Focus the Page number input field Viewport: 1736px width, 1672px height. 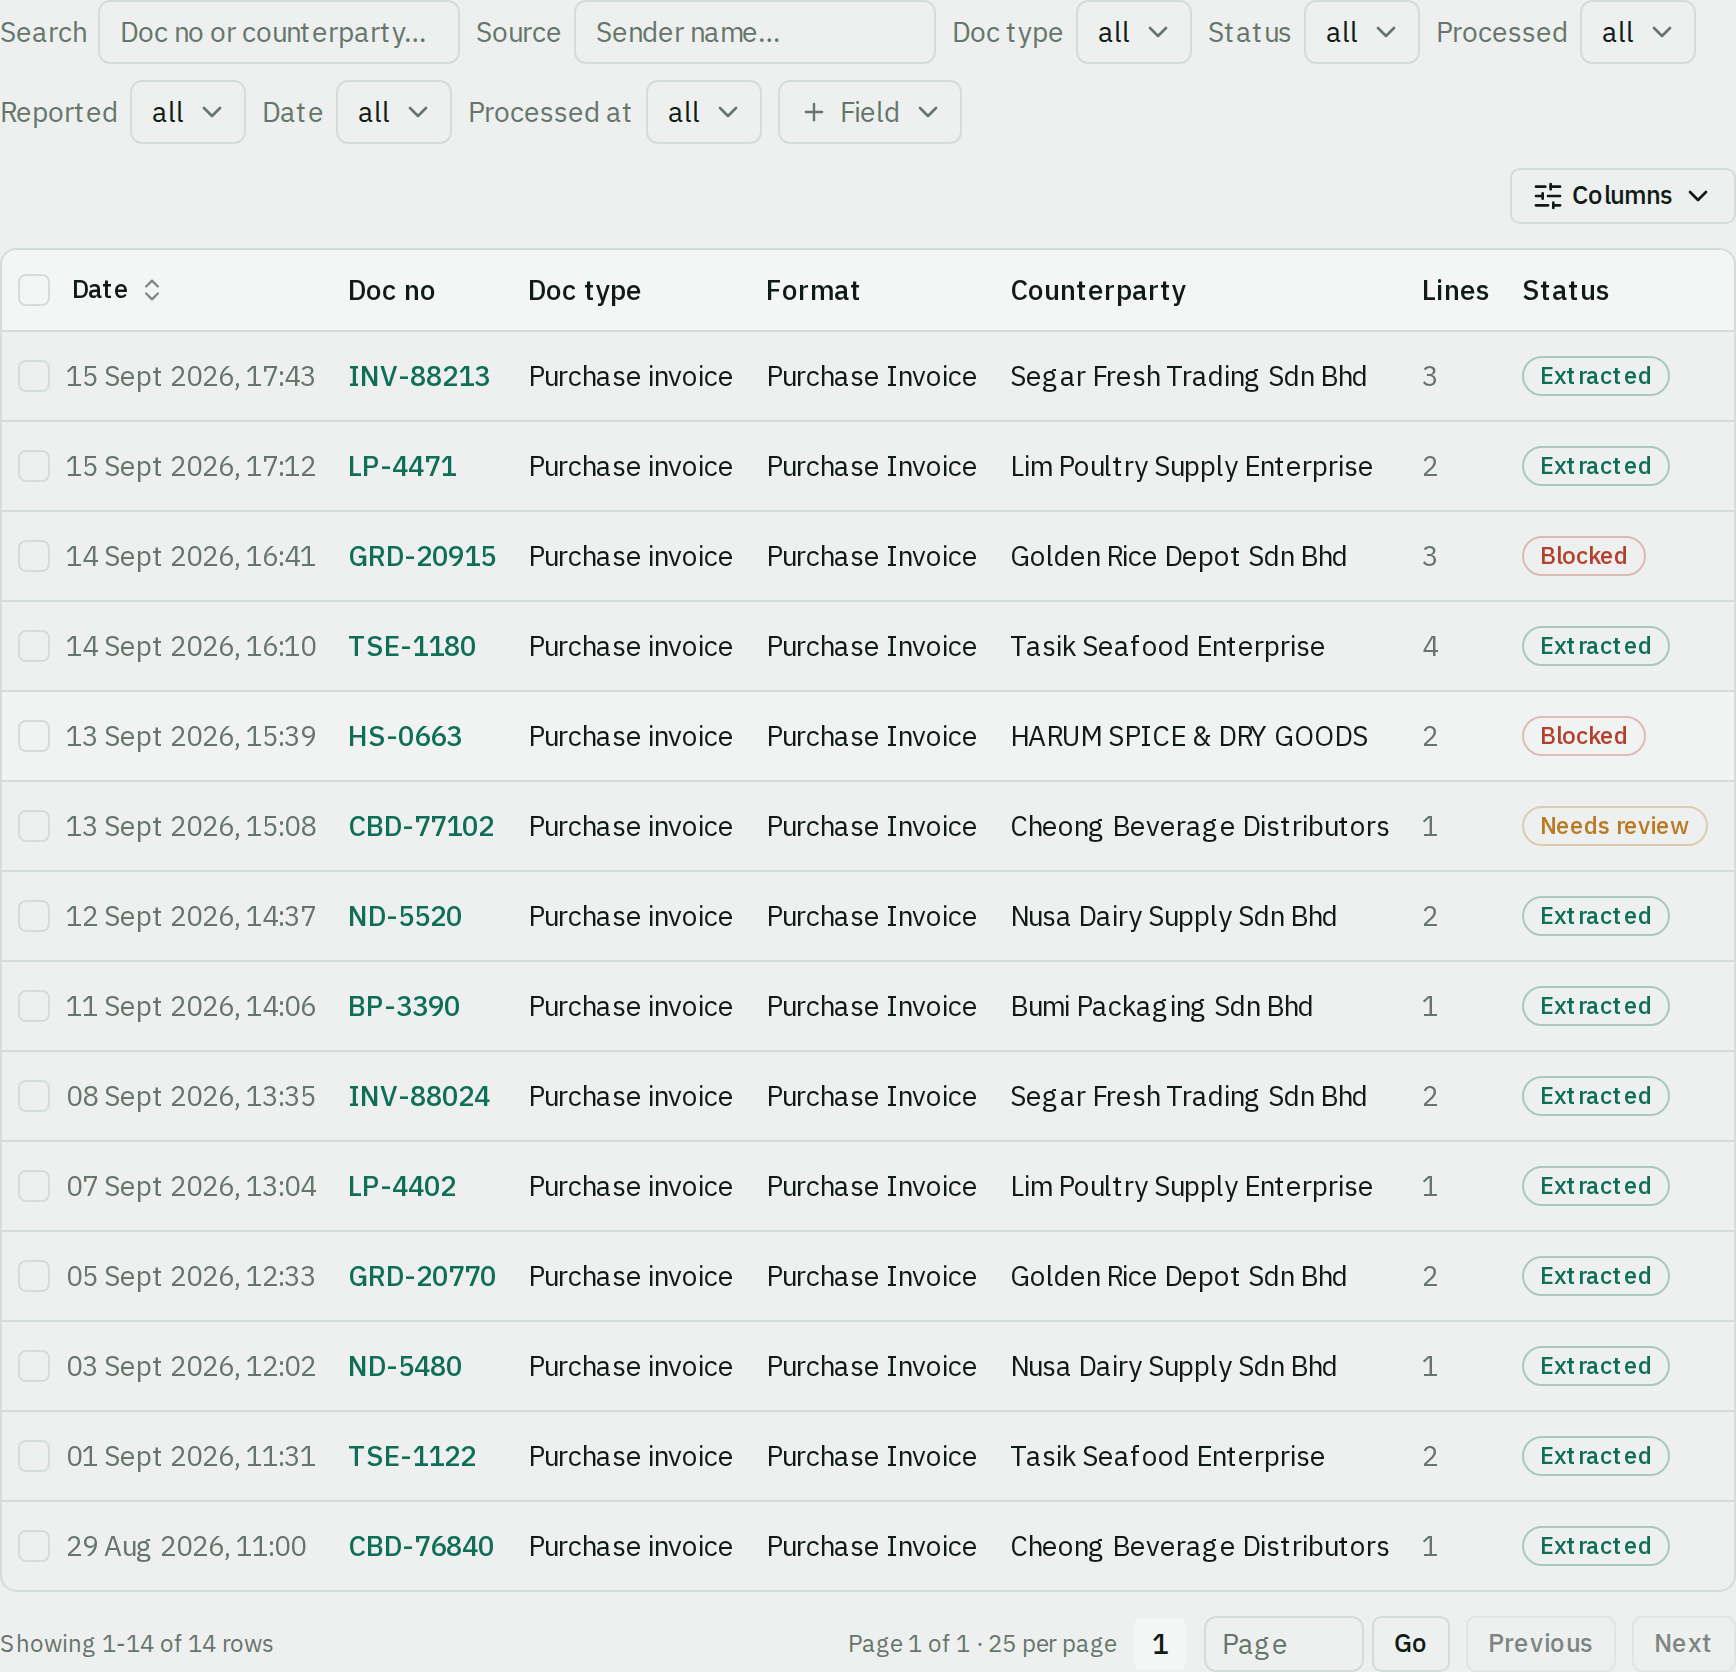[x=1284, y=1643]
